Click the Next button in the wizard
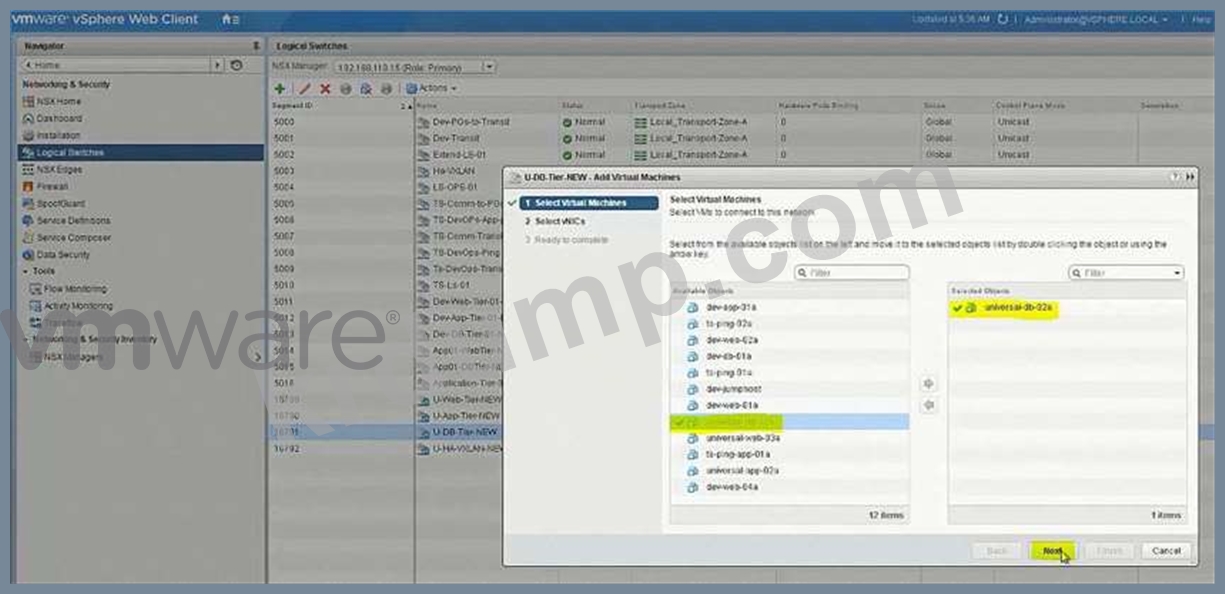The width and height of the screenshot is (1225, 594). point(1052,550)
